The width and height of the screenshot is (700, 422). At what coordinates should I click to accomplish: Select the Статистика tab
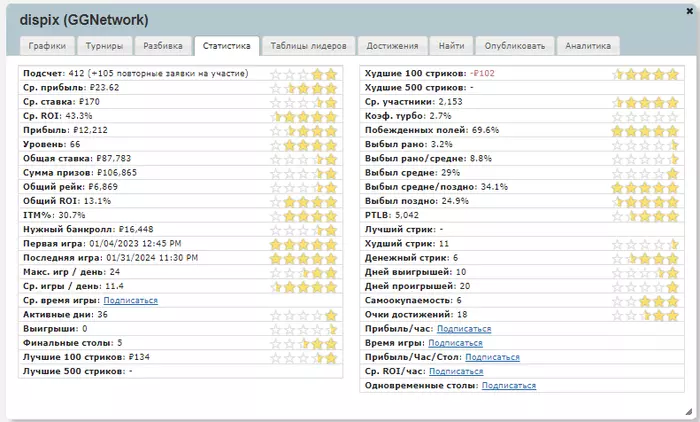226,46
